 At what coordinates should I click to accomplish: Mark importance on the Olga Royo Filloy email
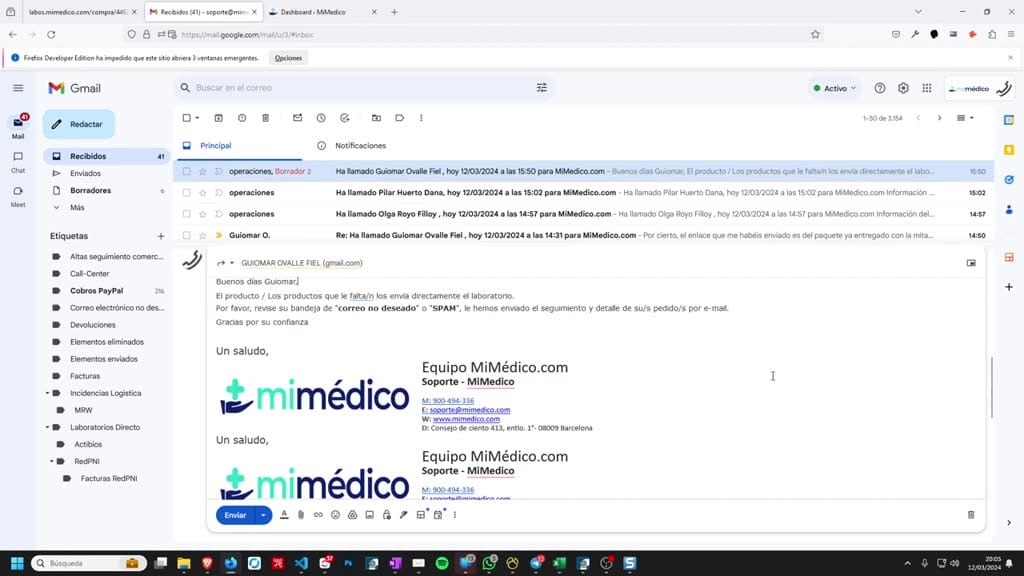click(219, 214)
